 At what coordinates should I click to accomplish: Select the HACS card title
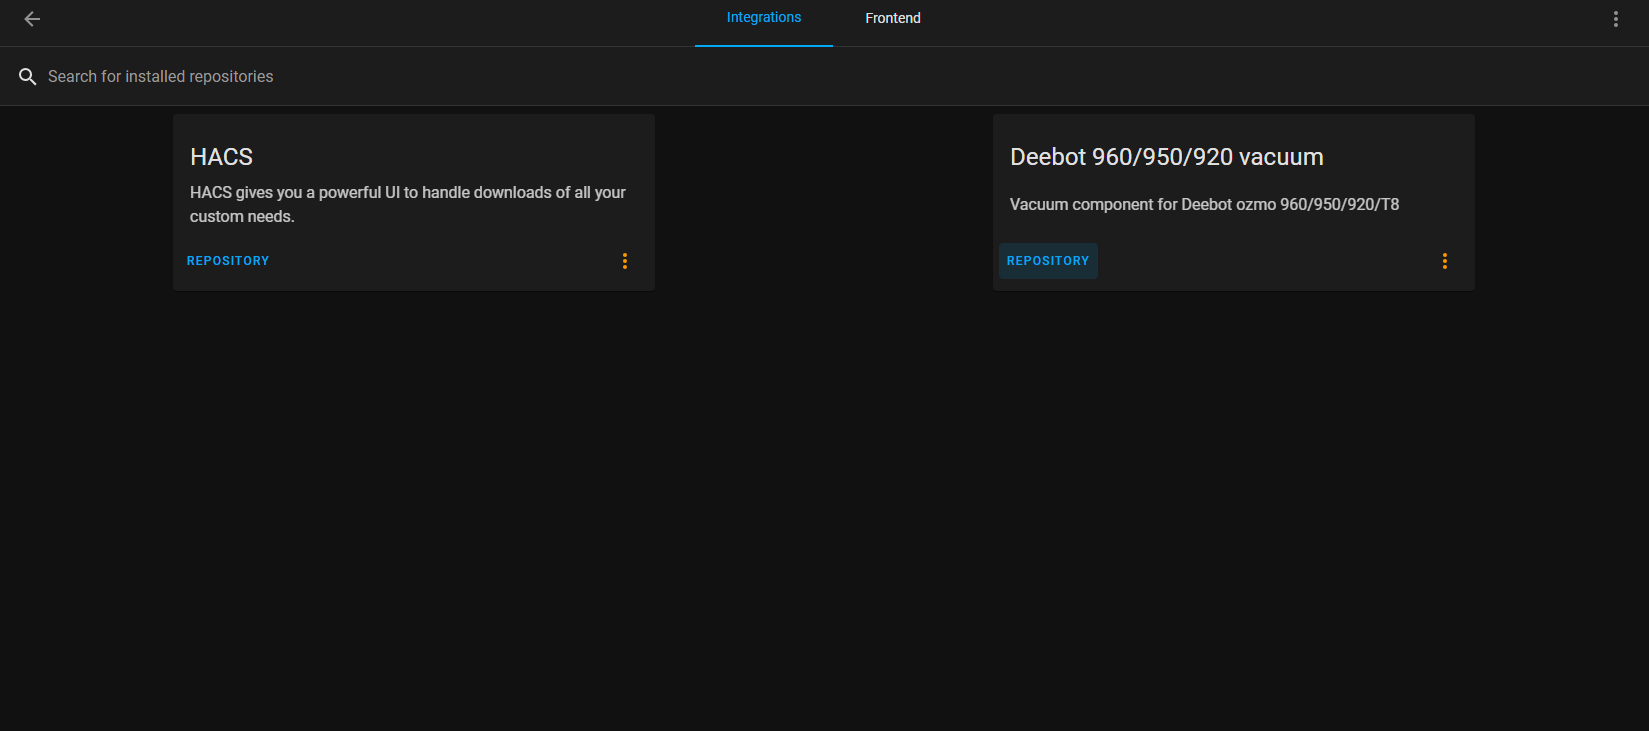click(x=221, y=157)
